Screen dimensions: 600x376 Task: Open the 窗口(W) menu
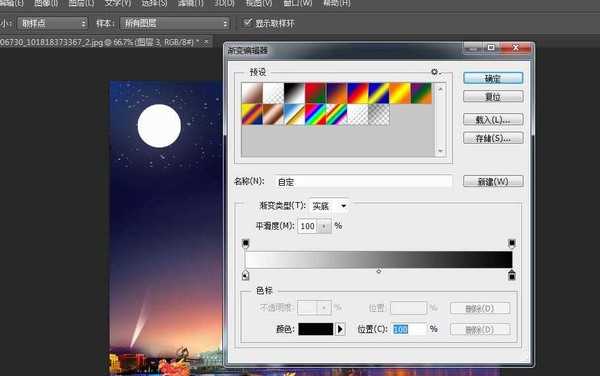(x=297, y=3)
